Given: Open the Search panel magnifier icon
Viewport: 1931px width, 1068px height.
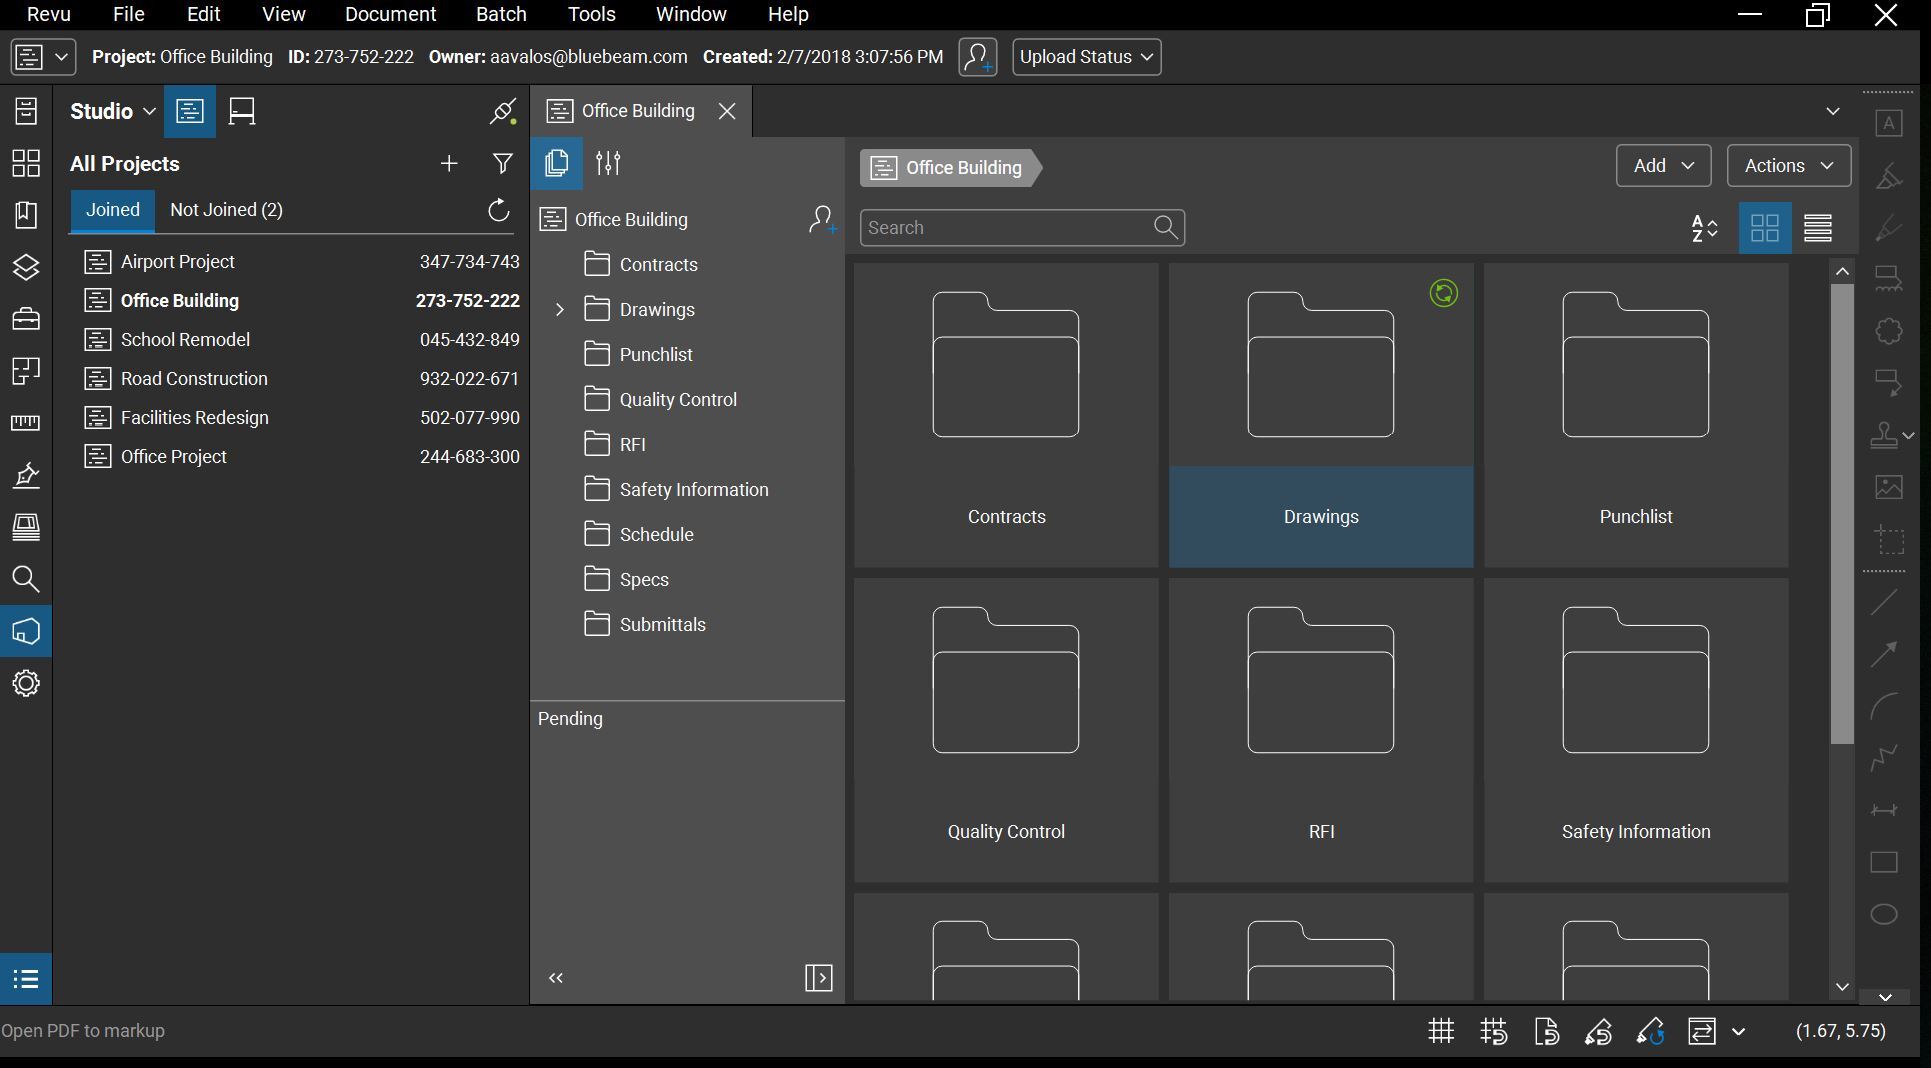Looking at the screenshot, I should [26, 580].
